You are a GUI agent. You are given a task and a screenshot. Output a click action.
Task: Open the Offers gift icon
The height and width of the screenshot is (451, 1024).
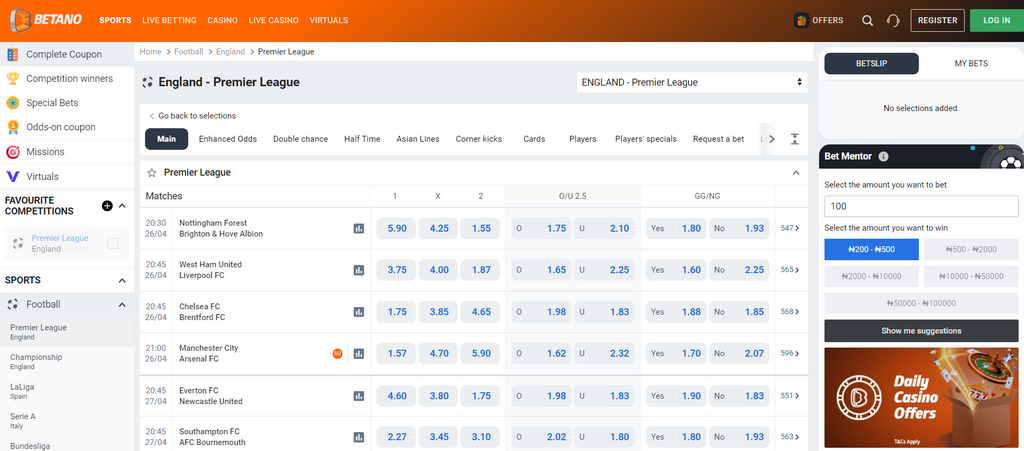(801, 20)
